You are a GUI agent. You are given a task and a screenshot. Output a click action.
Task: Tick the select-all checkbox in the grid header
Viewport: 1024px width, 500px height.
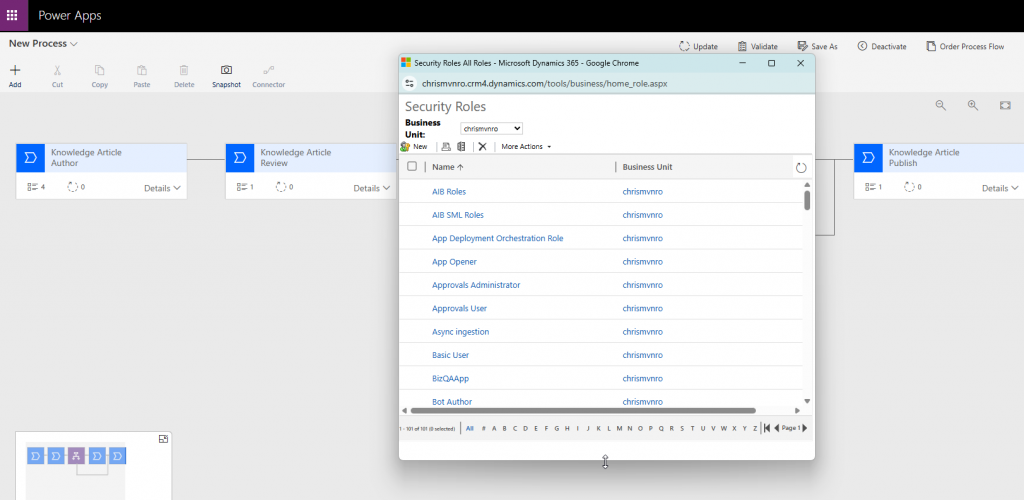(412, 167)
